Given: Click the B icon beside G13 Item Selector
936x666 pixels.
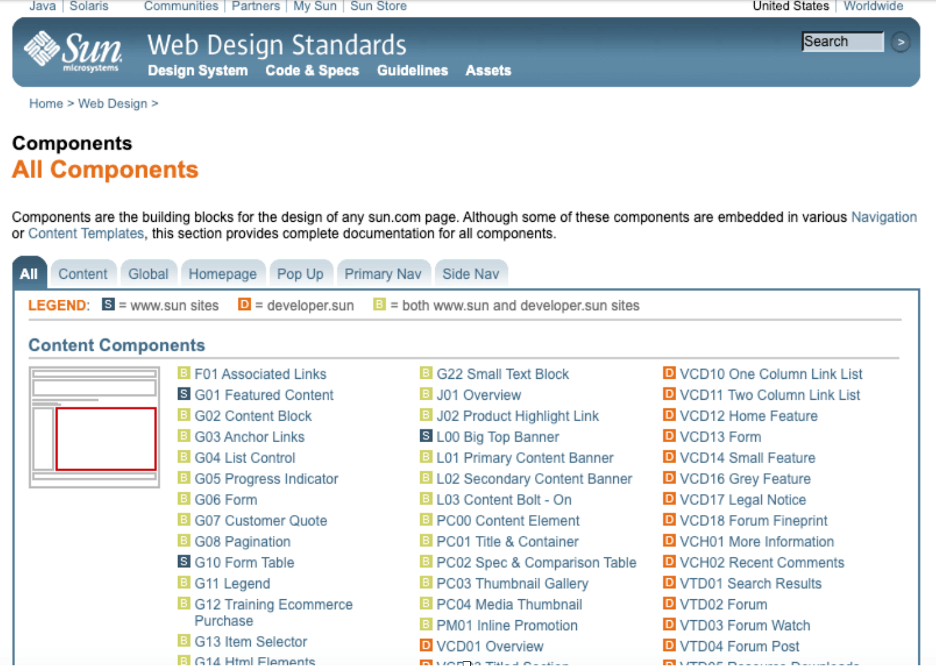Looking at the screenshot, I should point(184,640).
